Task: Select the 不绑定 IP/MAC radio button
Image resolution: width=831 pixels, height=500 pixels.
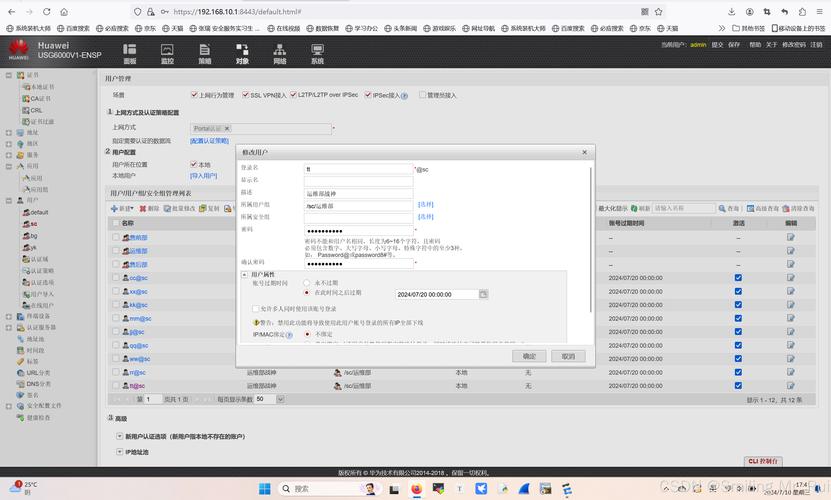Action: tap(307, 334)
